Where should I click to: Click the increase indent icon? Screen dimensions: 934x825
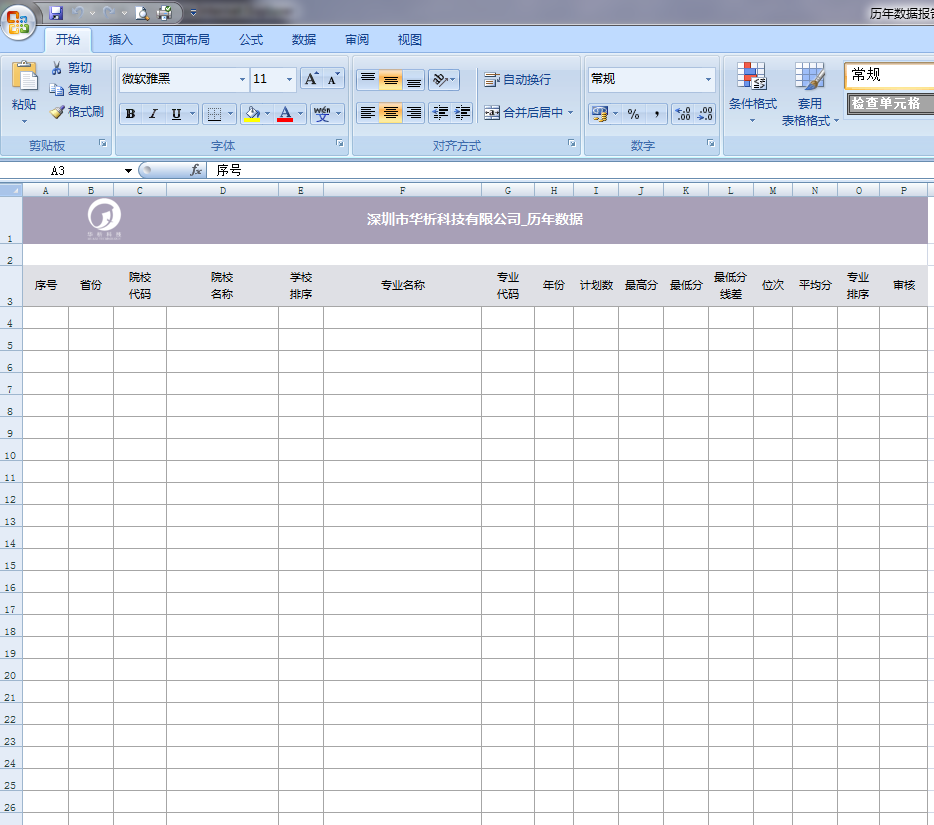[x=462, y=113]
